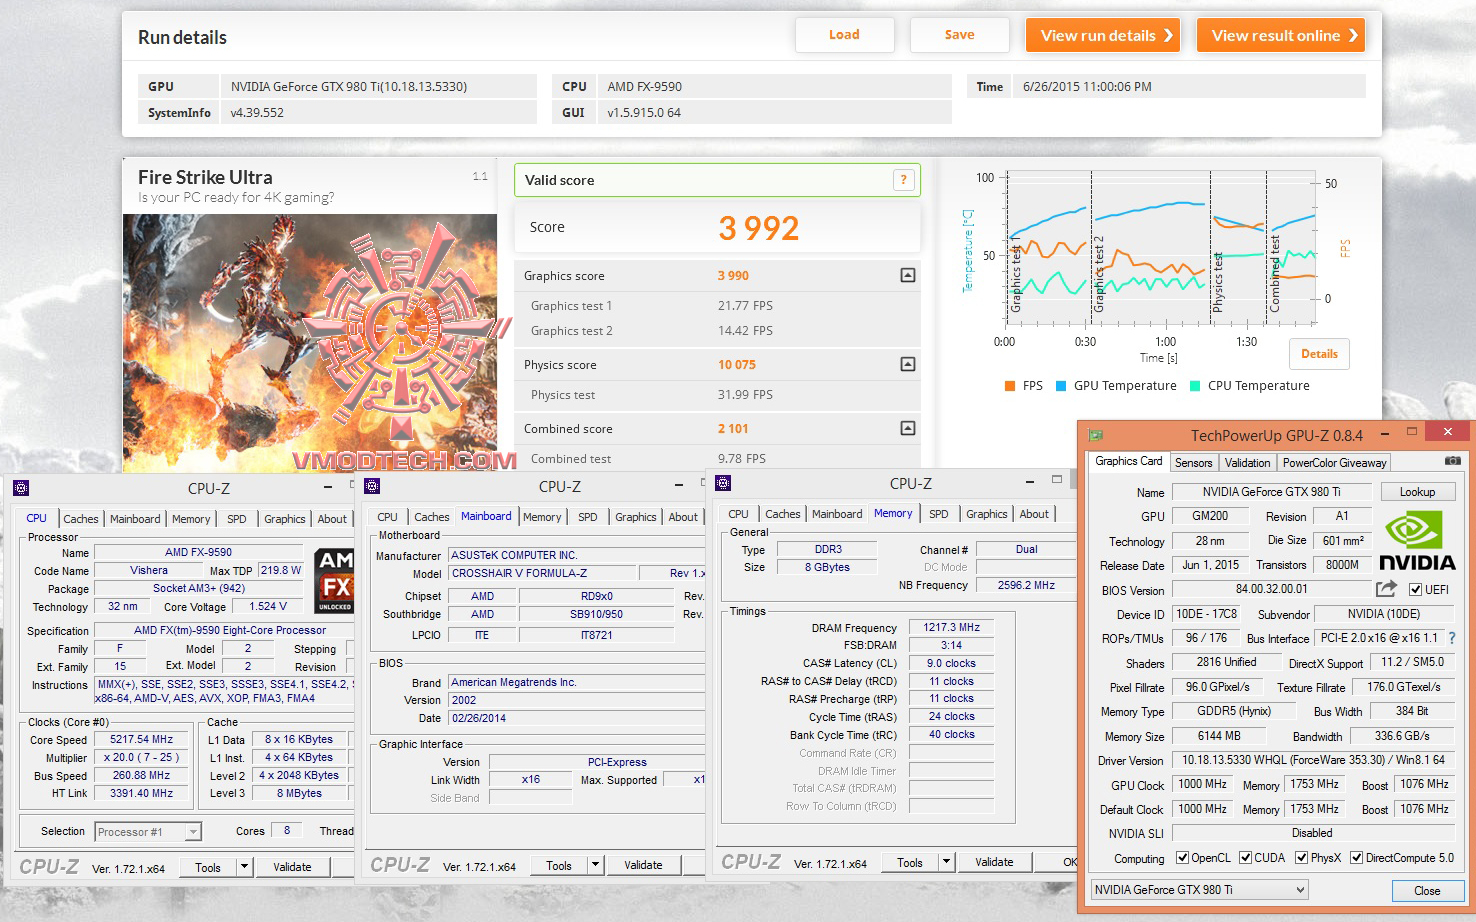
Task: Click Tools button in the first CPU-Z window
Action: click(208, 867)
